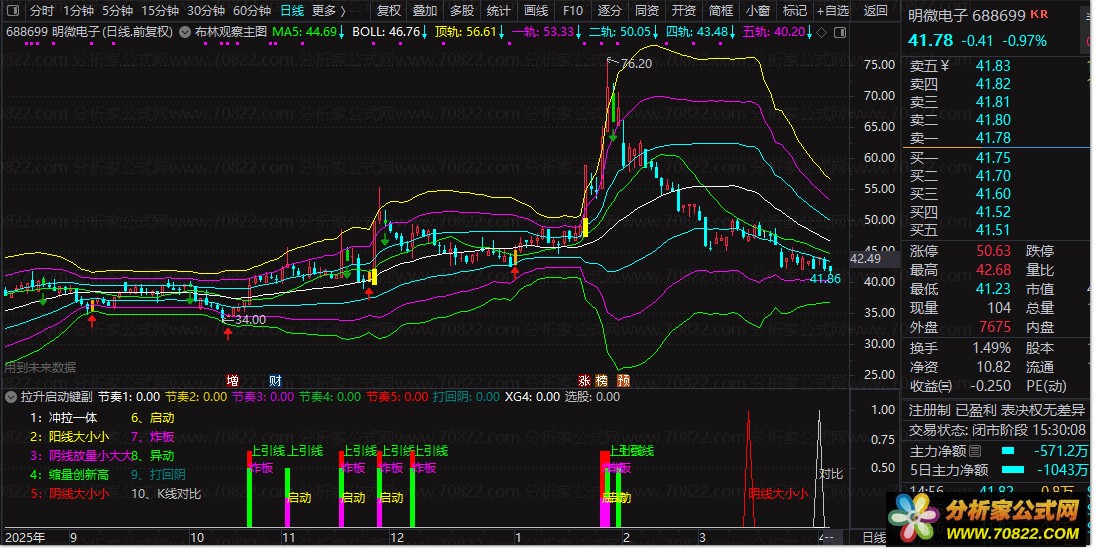The height and width of the screenshot is (550, 1096).
Task: Click the 返回 back button
Action: coord(875,11)
